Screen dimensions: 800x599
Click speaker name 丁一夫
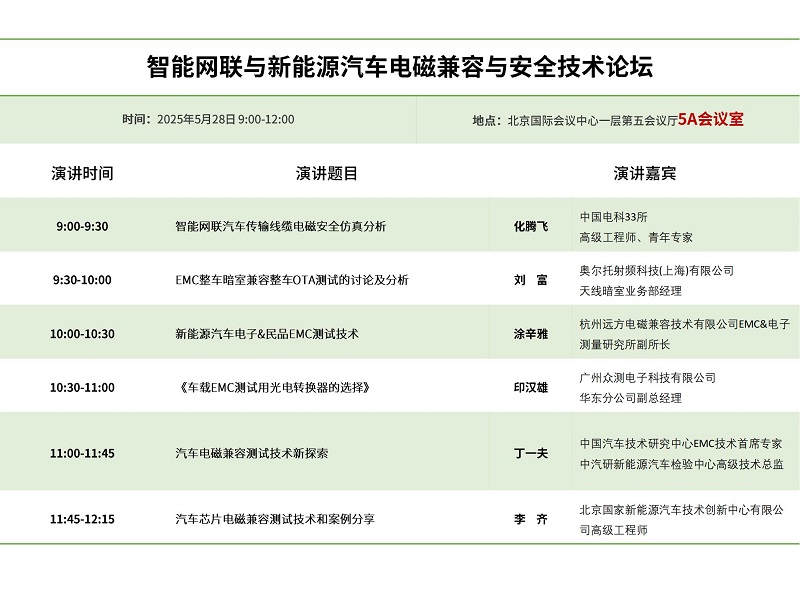(x=531, y=453)
